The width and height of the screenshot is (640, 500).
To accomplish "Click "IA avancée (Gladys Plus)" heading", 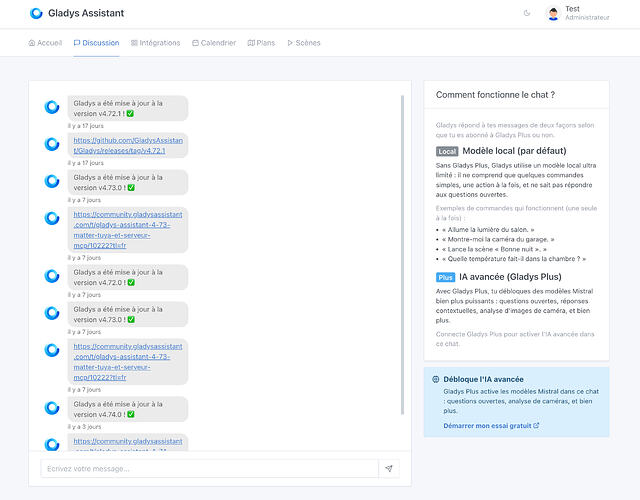I will [510, 277].
